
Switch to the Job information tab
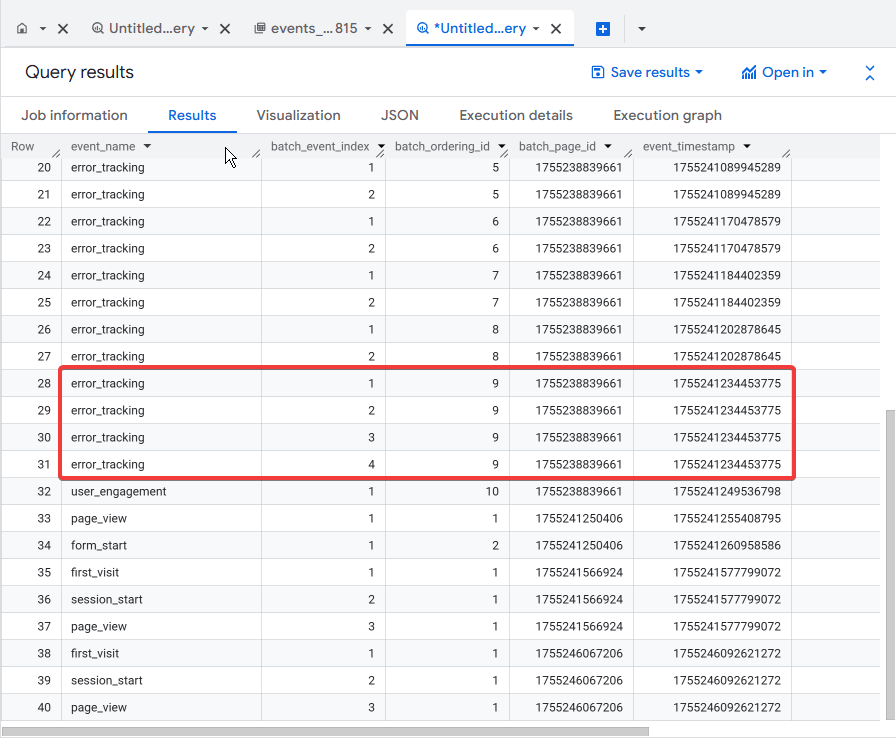coord(74,115)
